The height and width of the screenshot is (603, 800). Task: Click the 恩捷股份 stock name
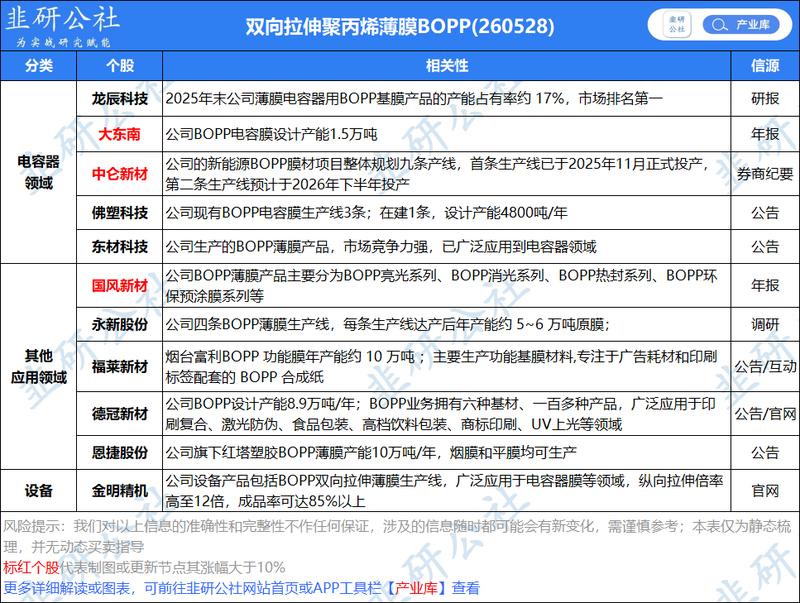click(119, 453)
